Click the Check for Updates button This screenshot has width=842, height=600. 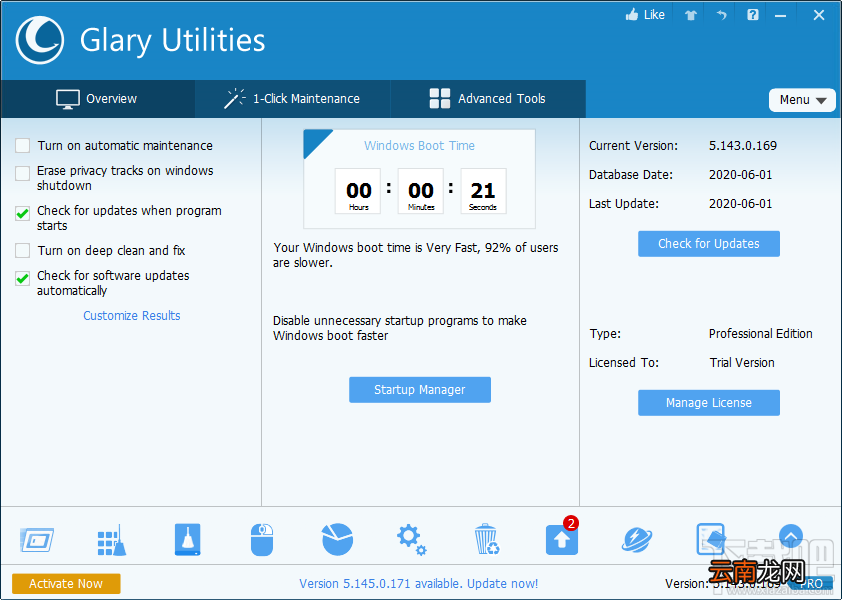pyautogui.click(x=709, y=244)
